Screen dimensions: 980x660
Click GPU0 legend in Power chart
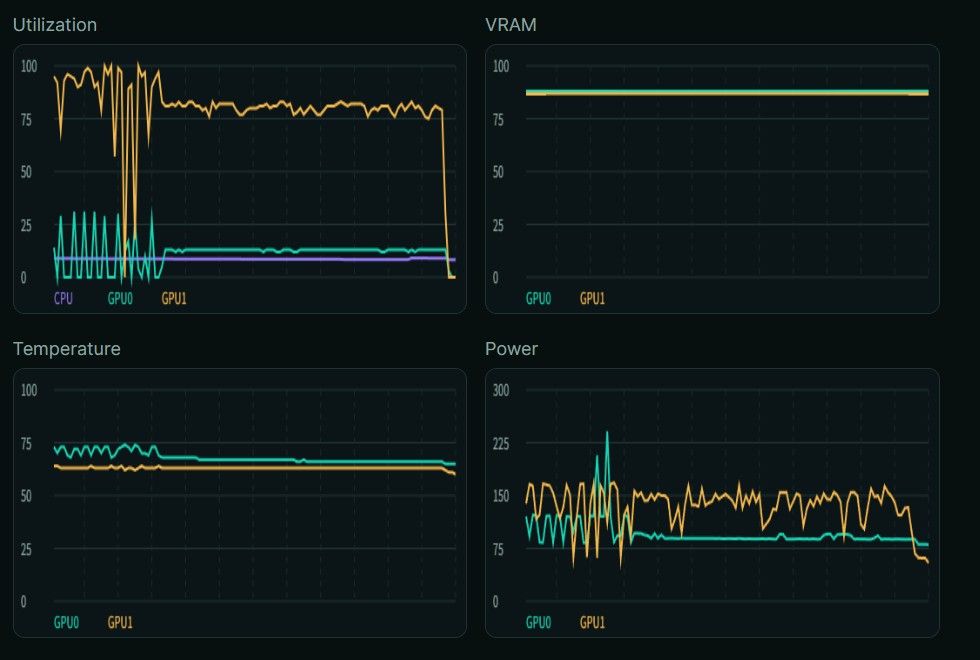[538, 622]
